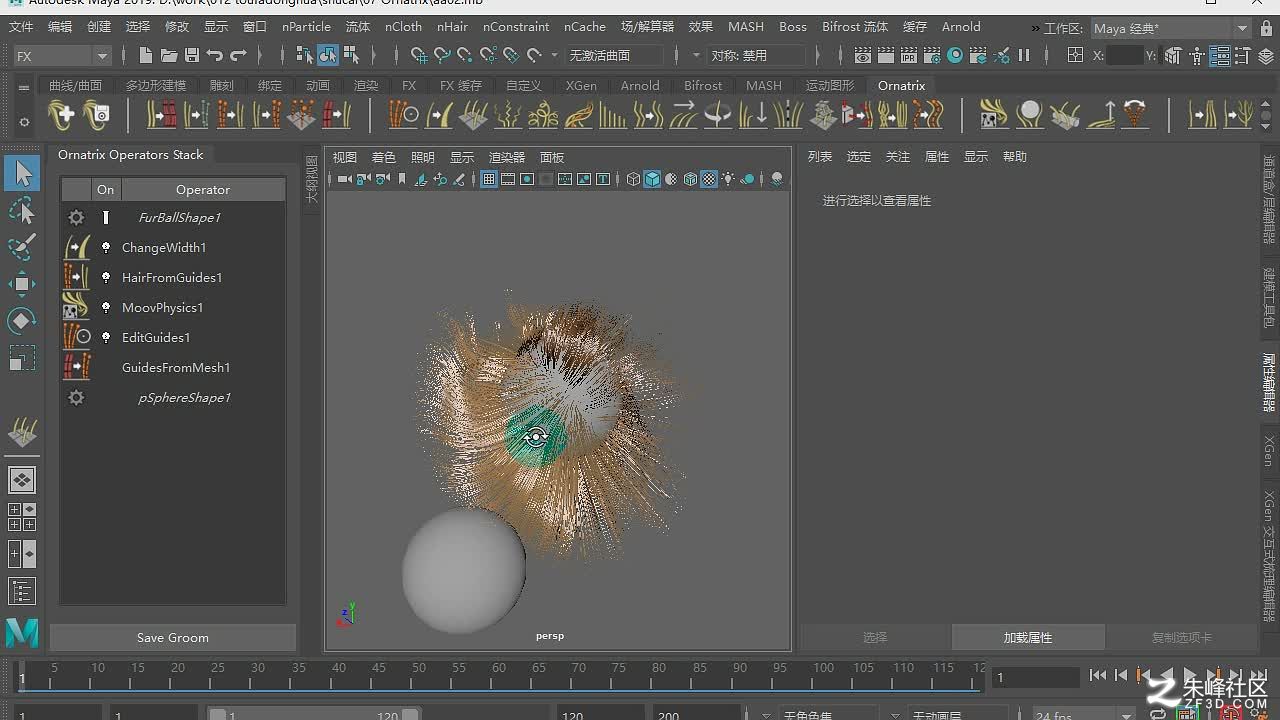
Task: Toggle use all lights bulb icon
Action: (x=728, y=180)
